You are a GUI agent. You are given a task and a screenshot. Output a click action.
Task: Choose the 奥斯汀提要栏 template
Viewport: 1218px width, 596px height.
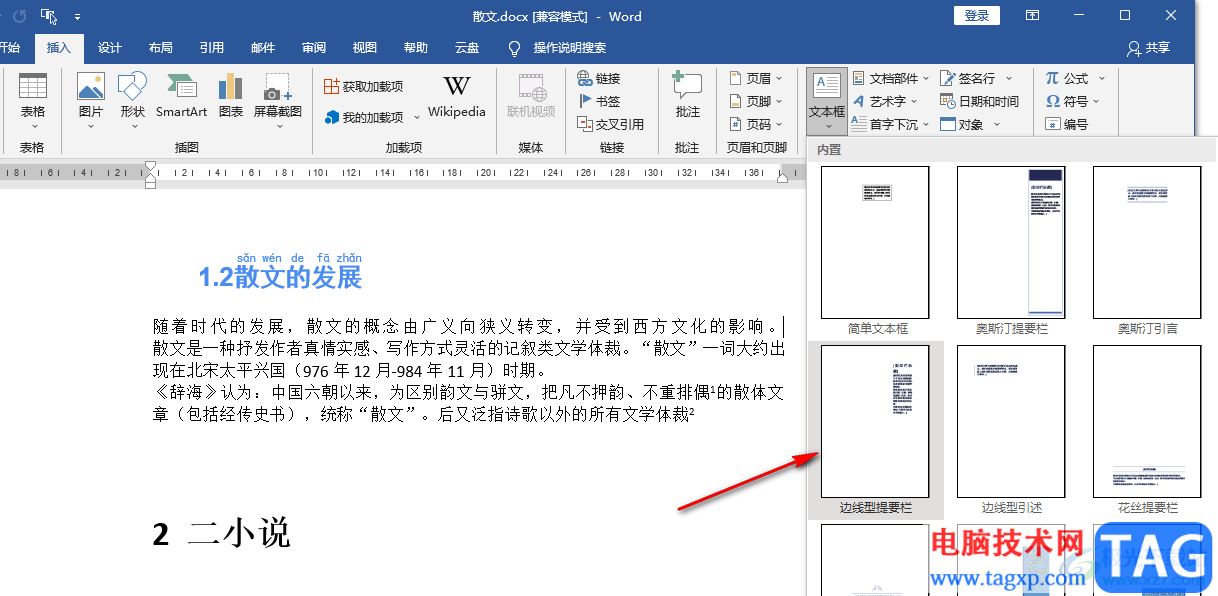1011,251
